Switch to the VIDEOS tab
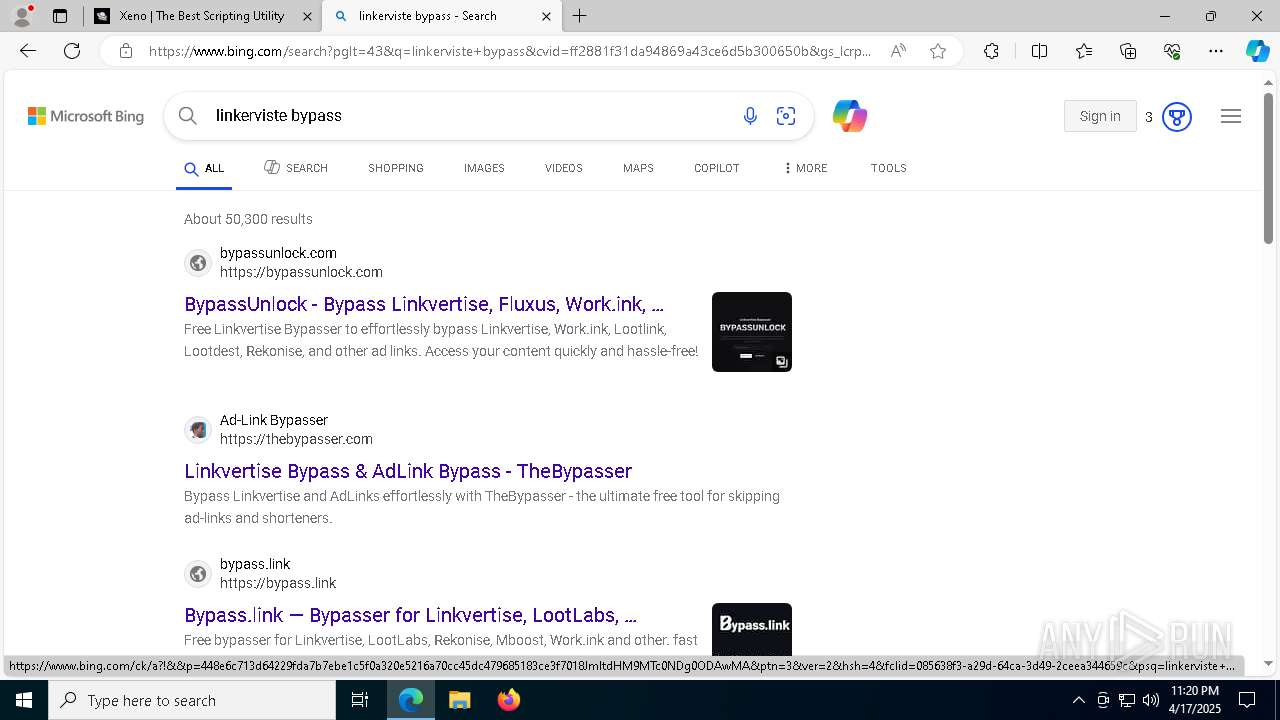 (x=564, y=168)
